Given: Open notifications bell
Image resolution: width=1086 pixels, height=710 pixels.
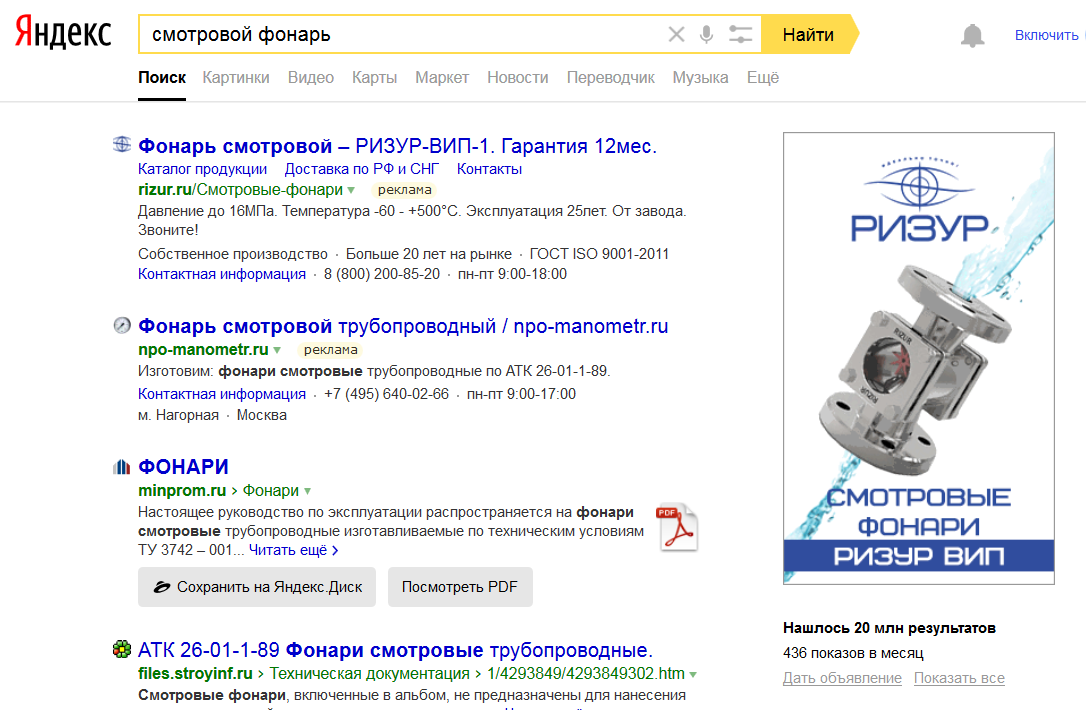Looking at the screenshot, I should tap(972, 35).
